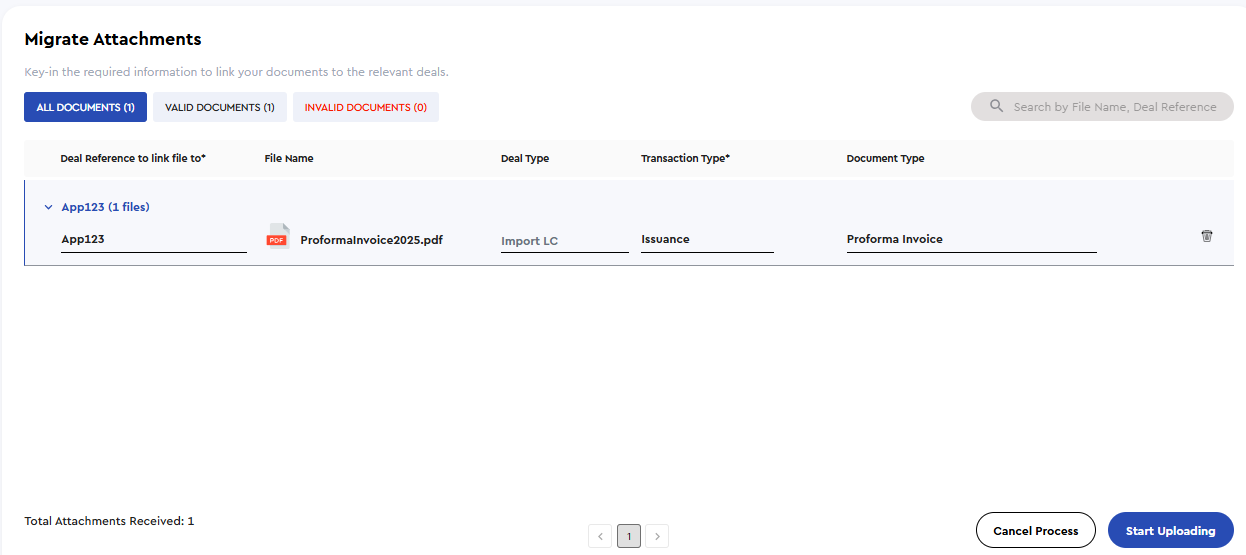Click the App123 (1 files) group label
1246x555 pixels.
(x=105, y=207)
